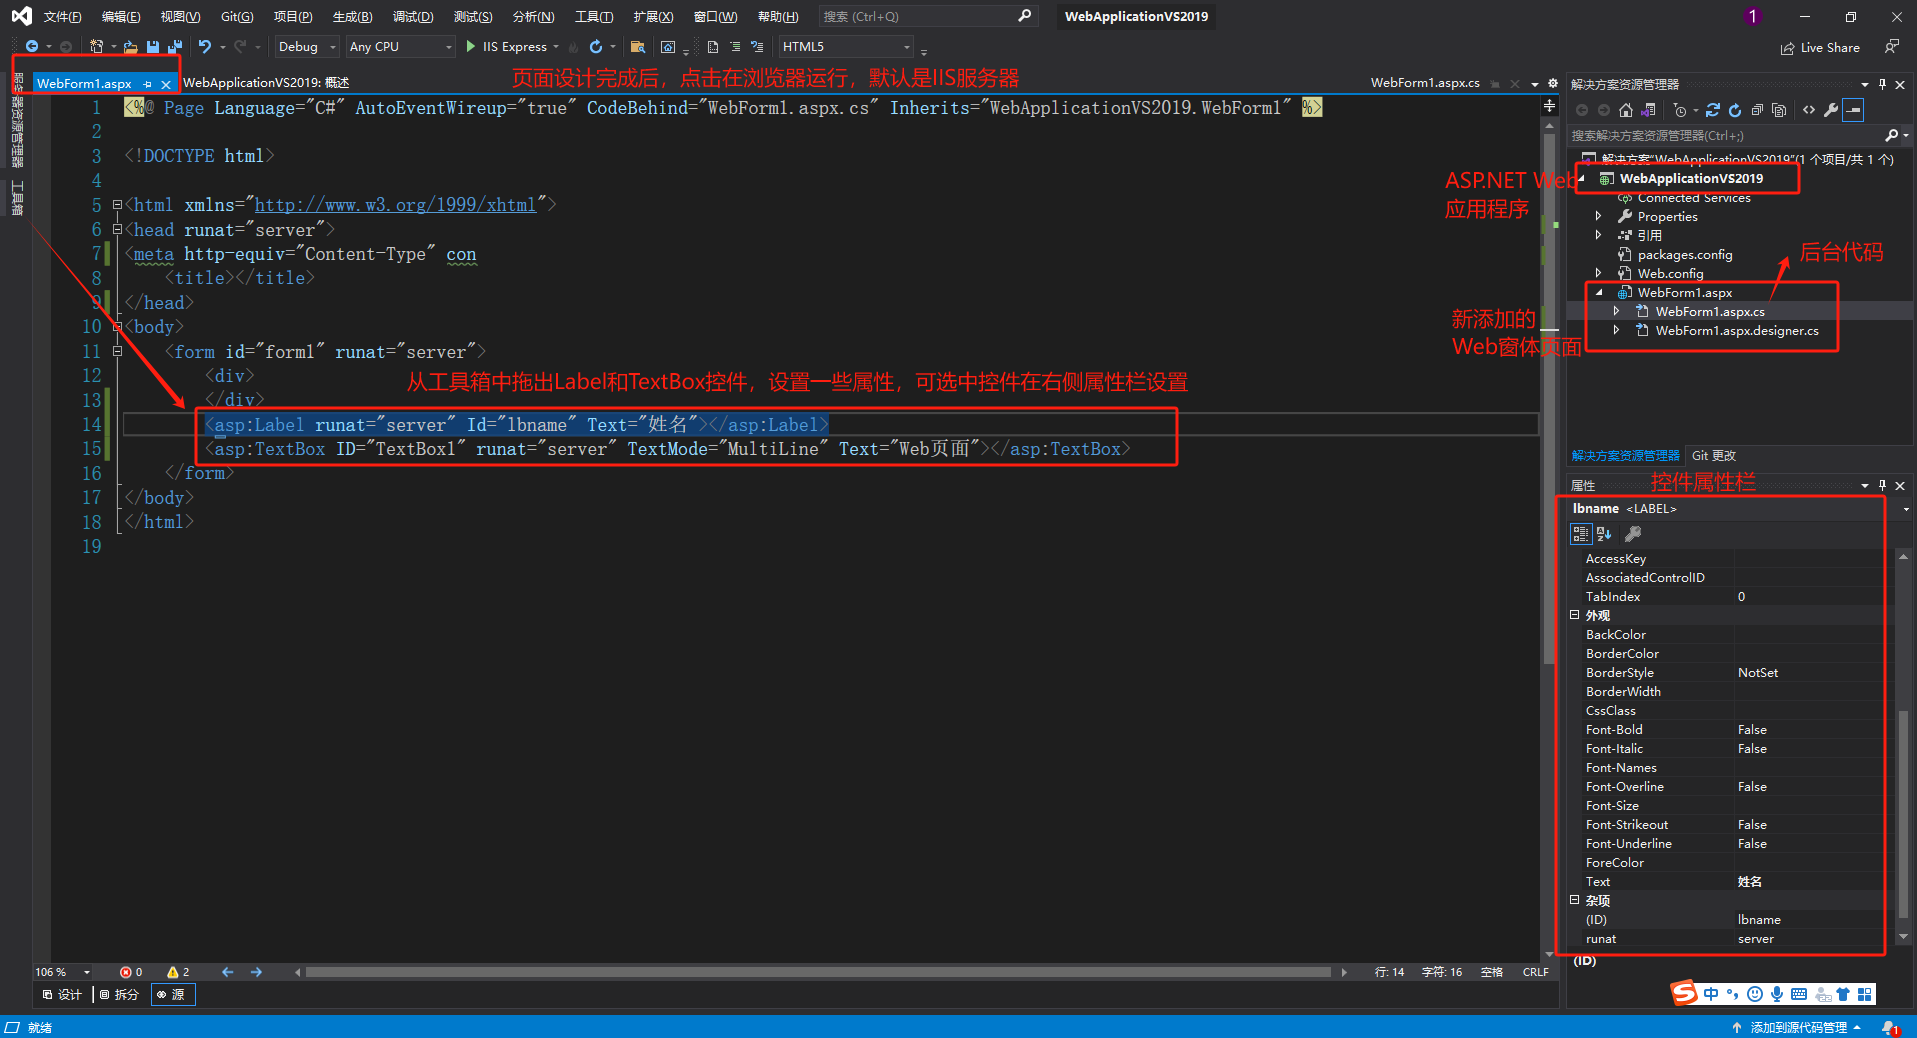Pin the WebForm1.aspx tab
1917x1038 pixels.
coord(148,84)
